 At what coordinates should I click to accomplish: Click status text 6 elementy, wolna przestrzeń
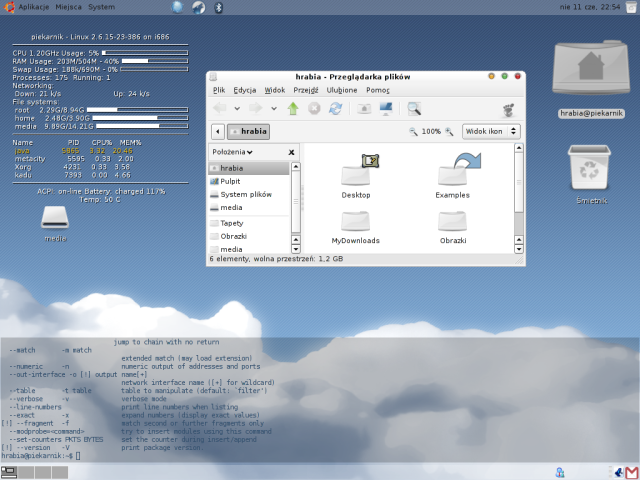tap(276, 259)
